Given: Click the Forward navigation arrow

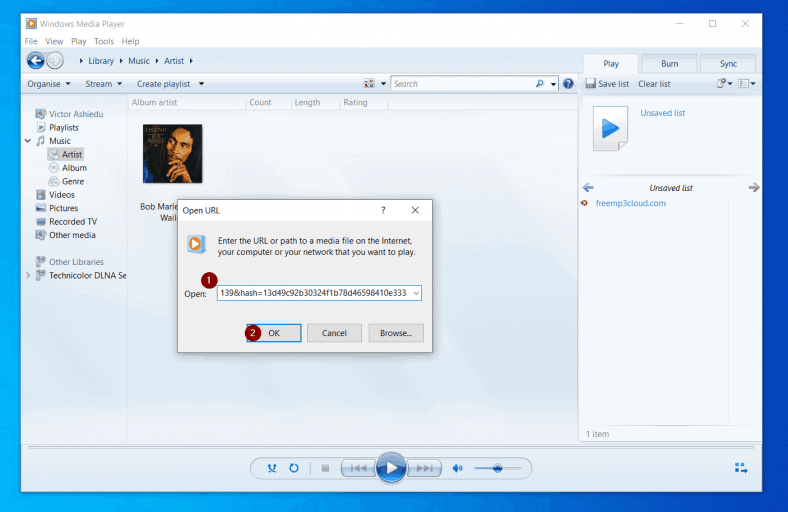Looking at the screenshot, I should click(55, 61).
